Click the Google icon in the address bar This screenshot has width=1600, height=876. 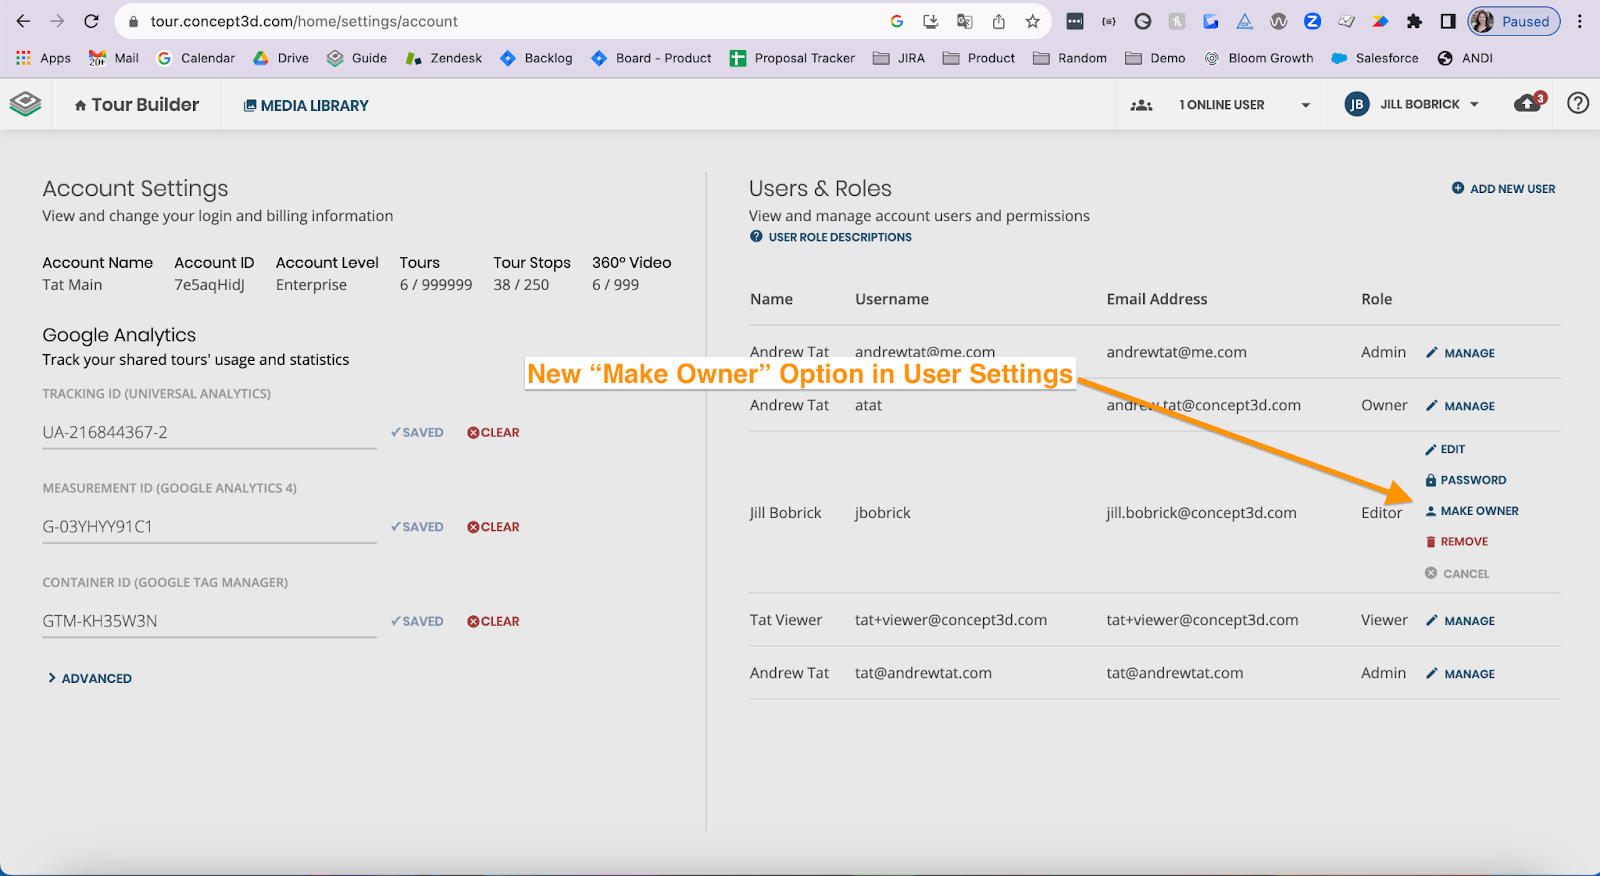pyautogui.click(x=897, y=21)
